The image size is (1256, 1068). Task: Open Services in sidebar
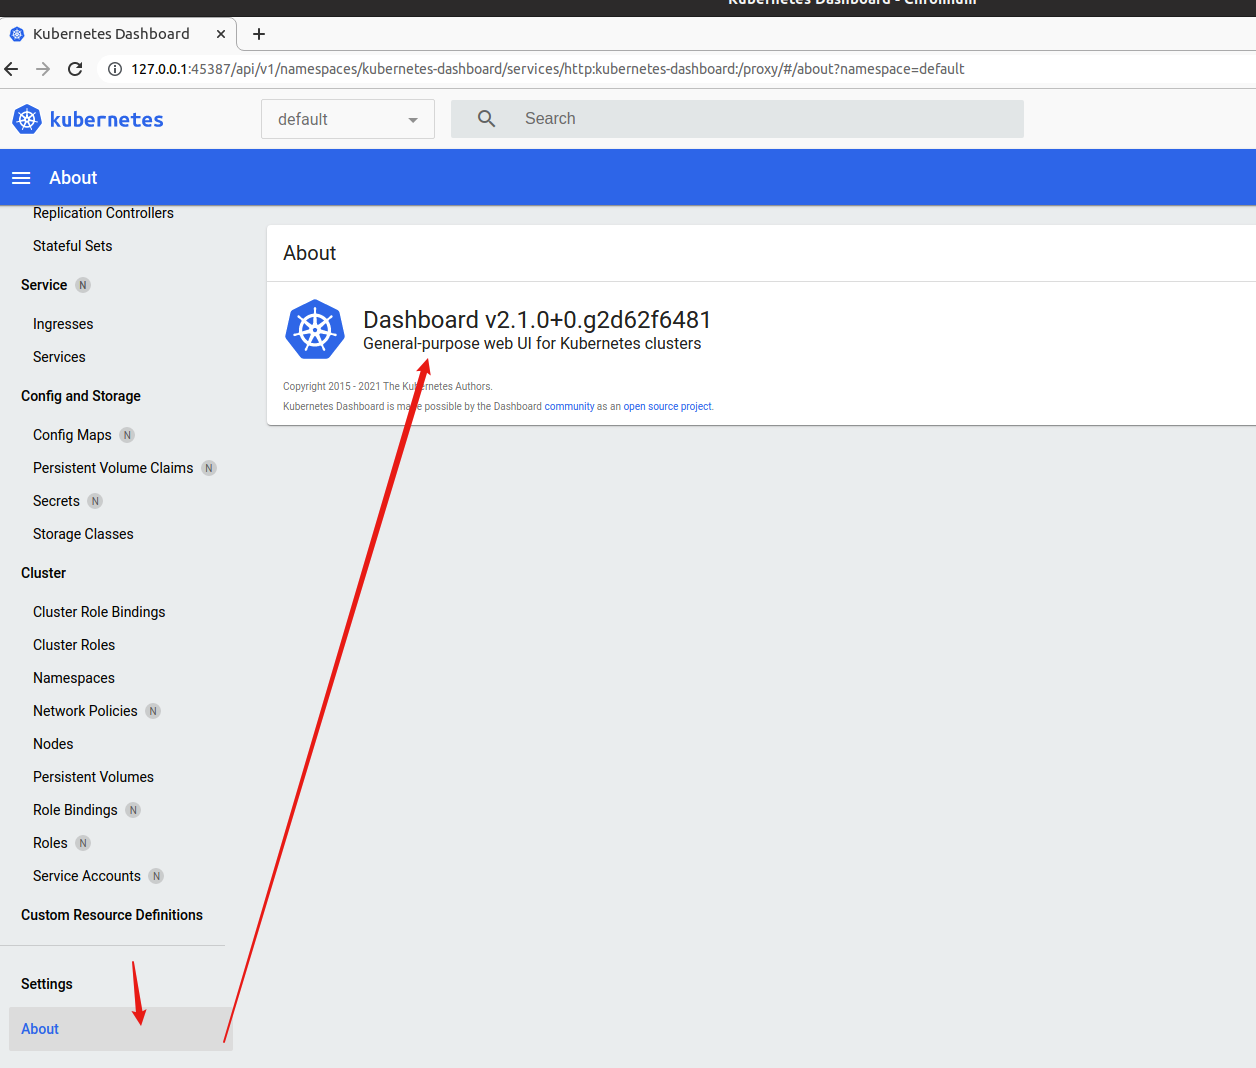pos(59,357)
